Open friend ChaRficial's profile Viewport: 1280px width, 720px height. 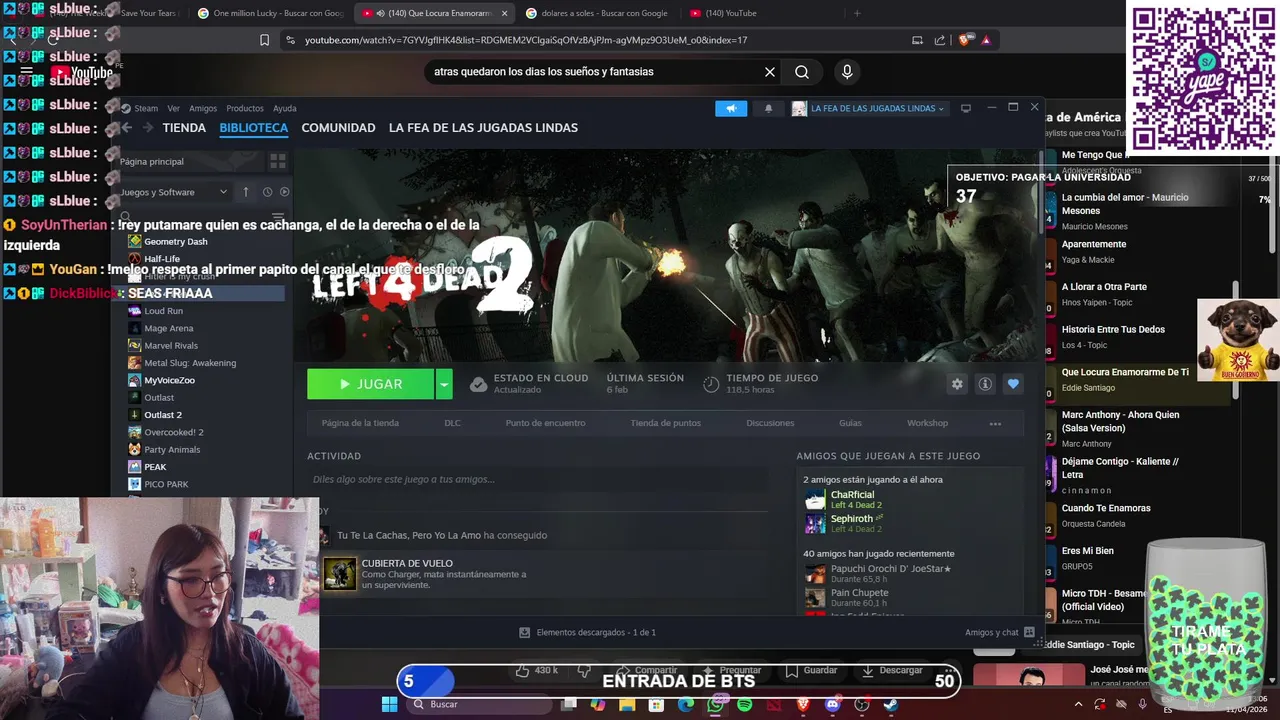[x=852, y=495]
